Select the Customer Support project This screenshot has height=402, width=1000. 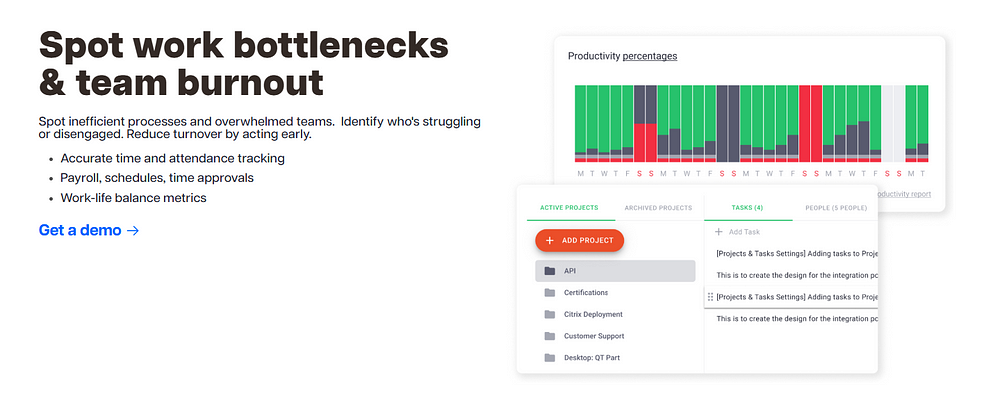(x=615, y=336)
